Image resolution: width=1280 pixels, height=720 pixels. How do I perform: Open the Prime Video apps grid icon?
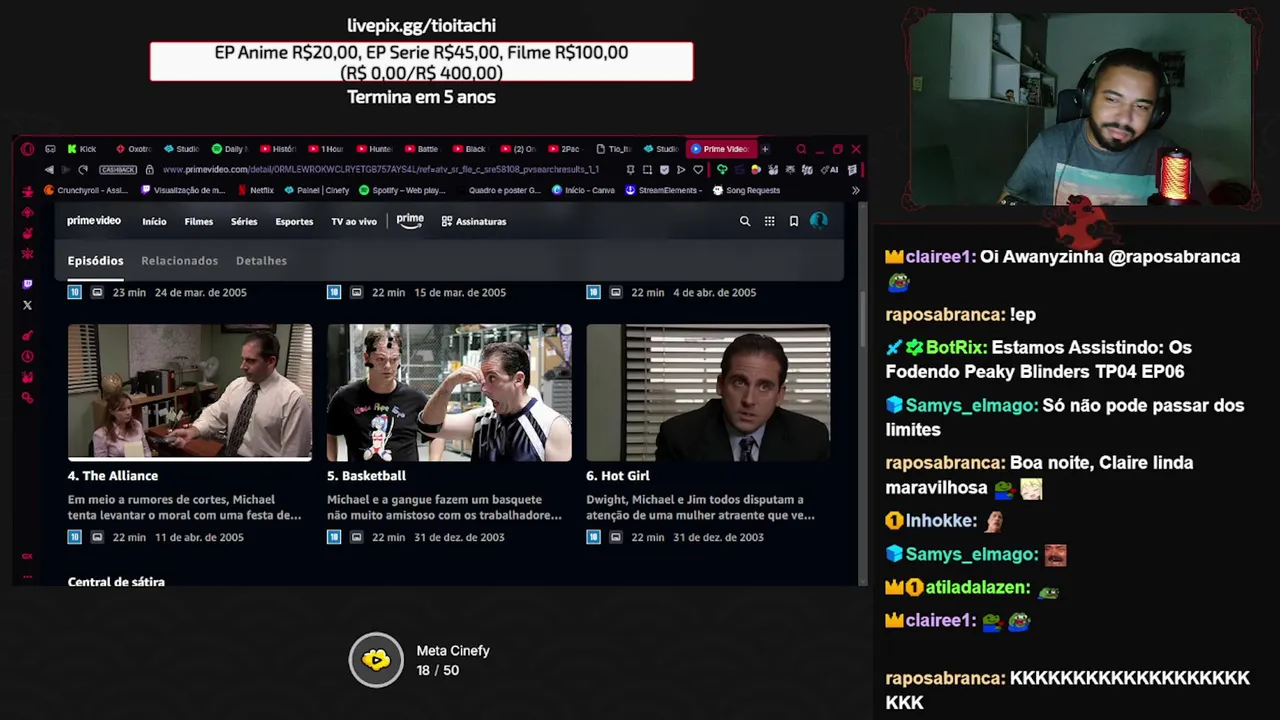pos(769,221)
